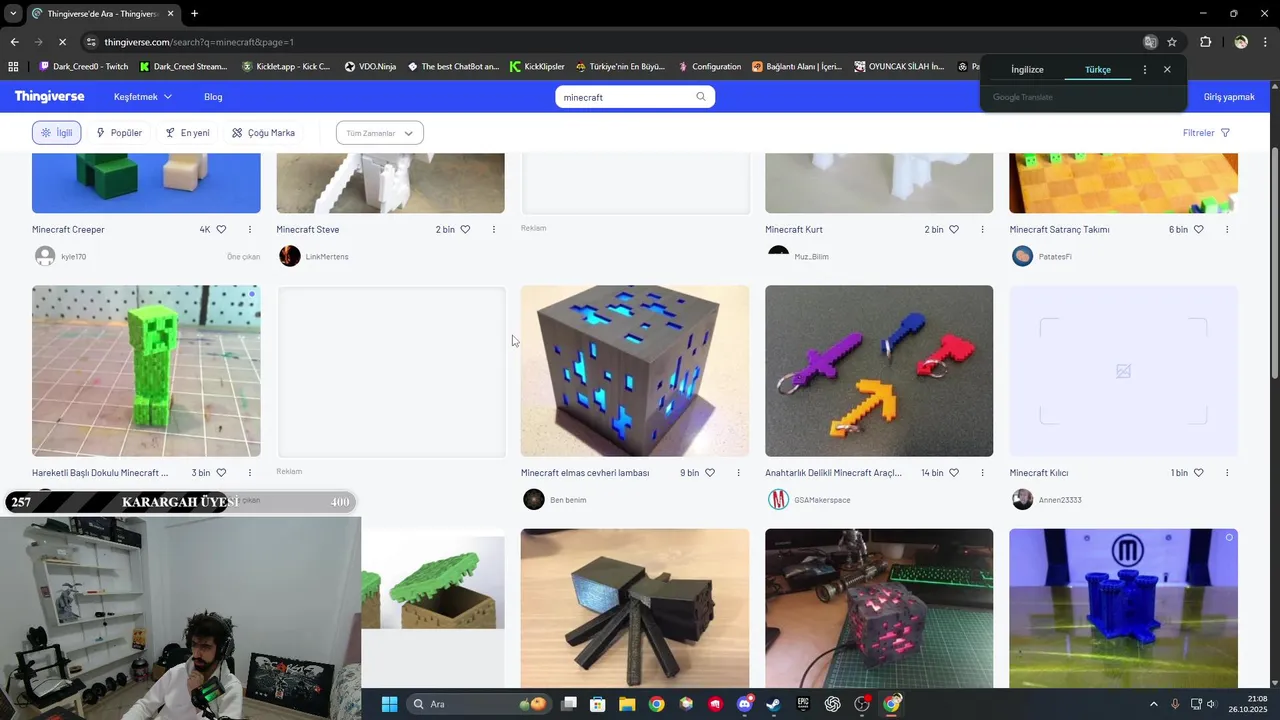Open ChatGPT from the taskbar
1280x720 pixels.
[x=833, y=704]
